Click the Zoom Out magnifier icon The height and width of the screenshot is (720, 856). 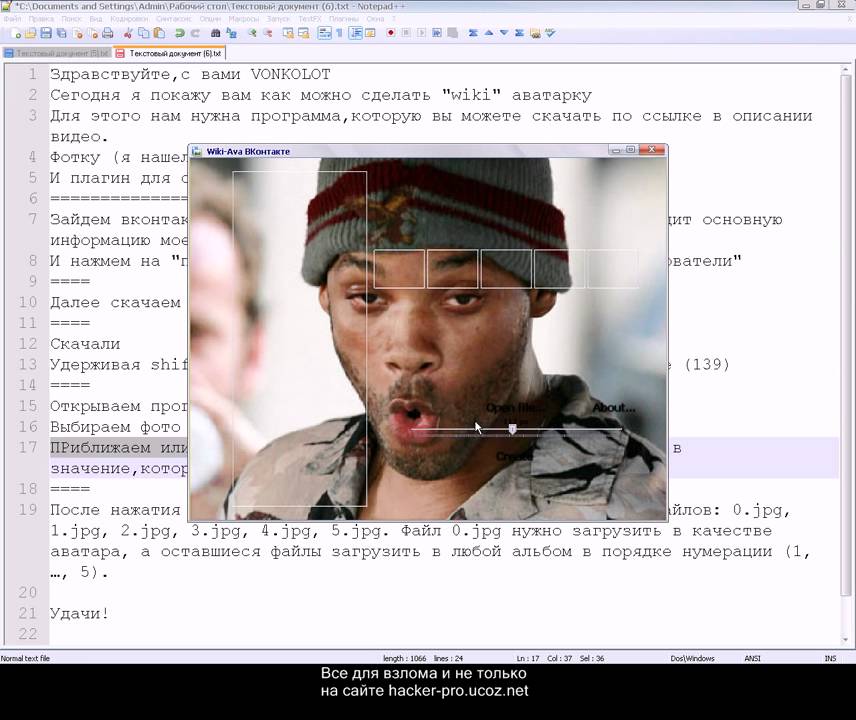pos(268,33)
